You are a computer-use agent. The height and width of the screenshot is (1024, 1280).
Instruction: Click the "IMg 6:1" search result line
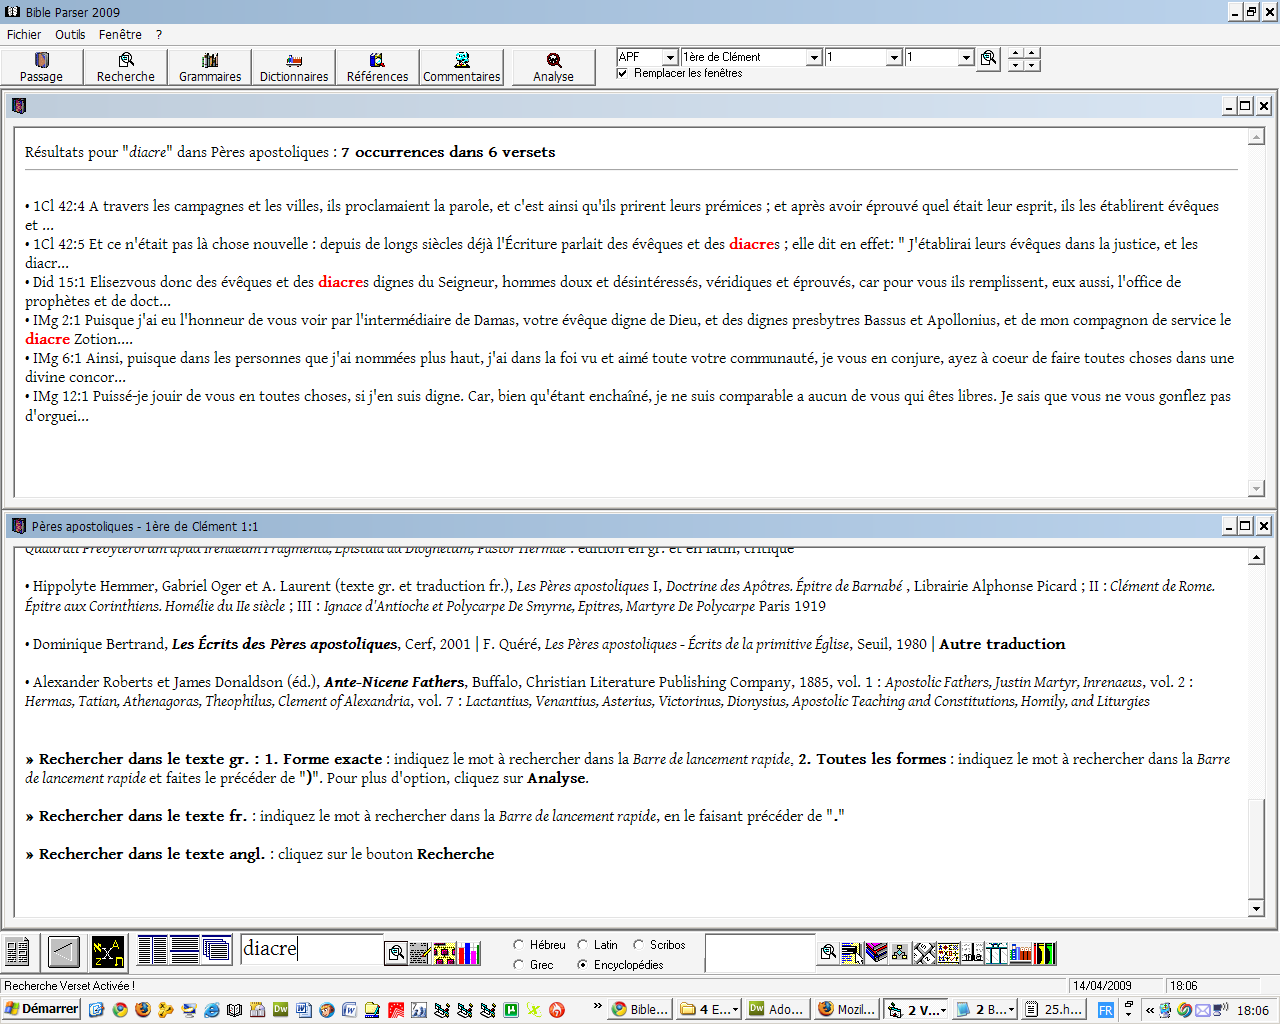pyautogui.click(x=630, y=367)
